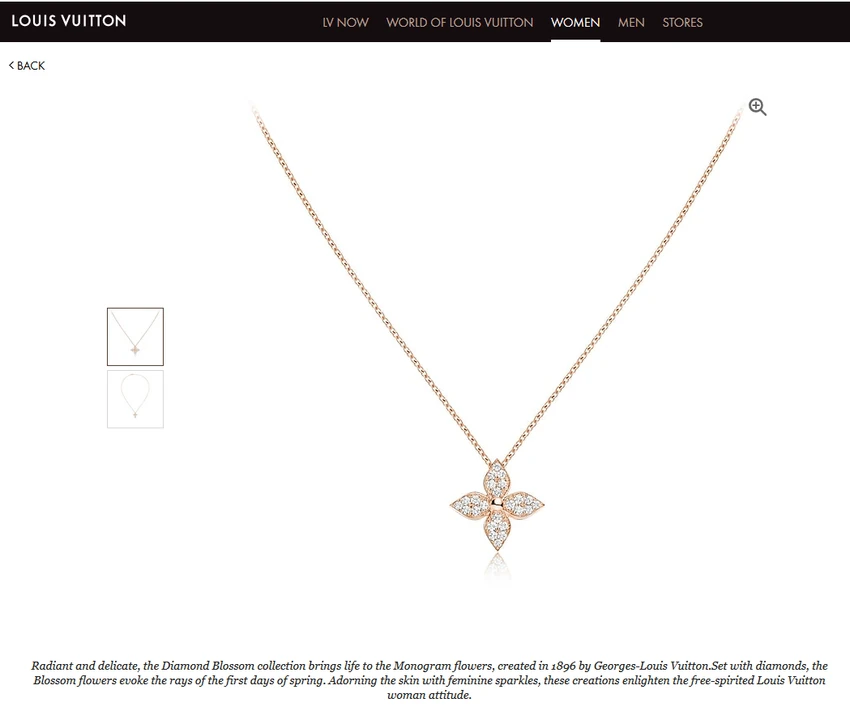Click the Diamond Blossom description paragraph
This screenshot has width=850, height=728.
[429, 680]
